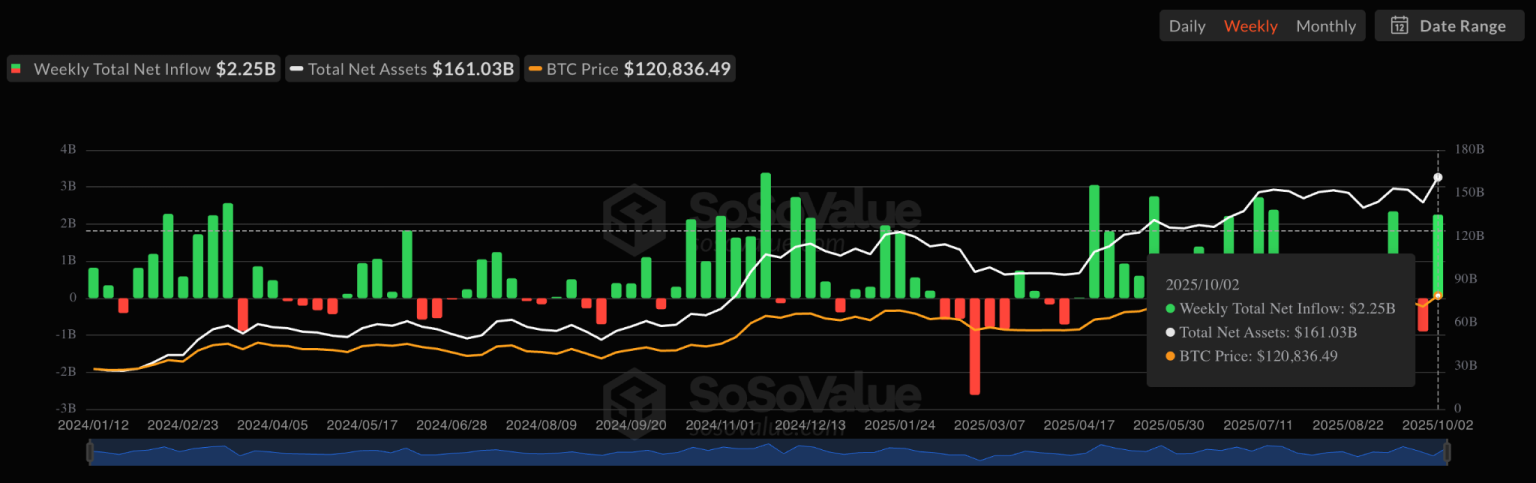Click the green-red Weekly Net Inflow legend icon

tap(16, 70)
